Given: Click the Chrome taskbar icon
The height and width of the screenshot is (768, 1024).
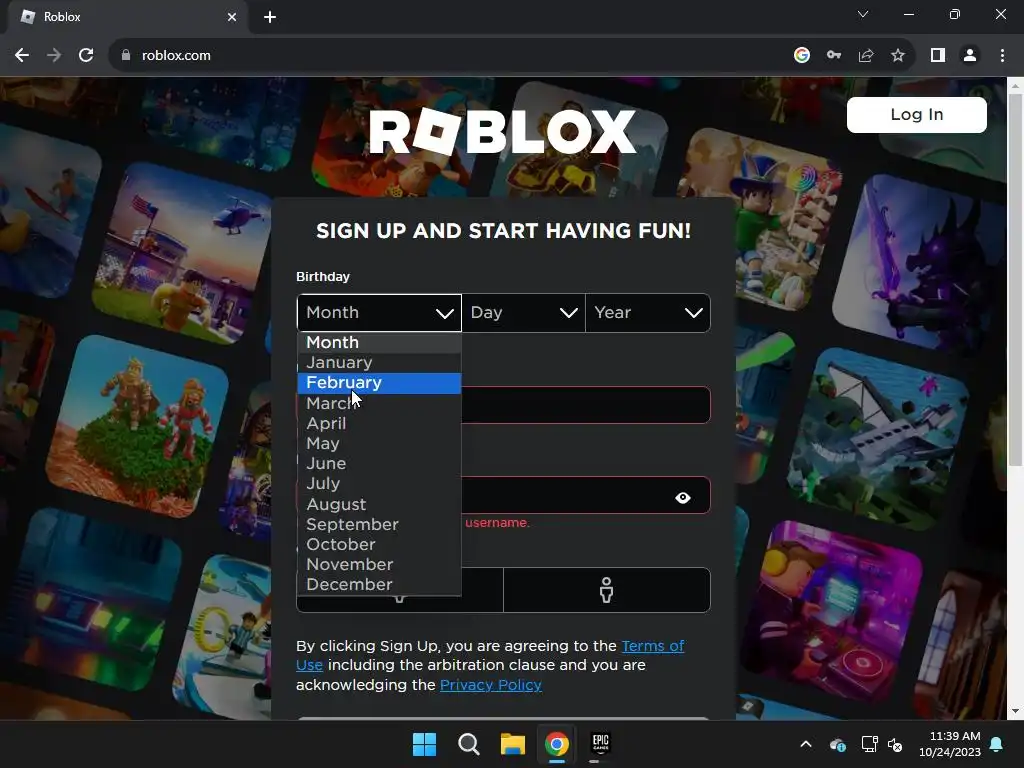Looking at the screenshot, I should point(556,744).
